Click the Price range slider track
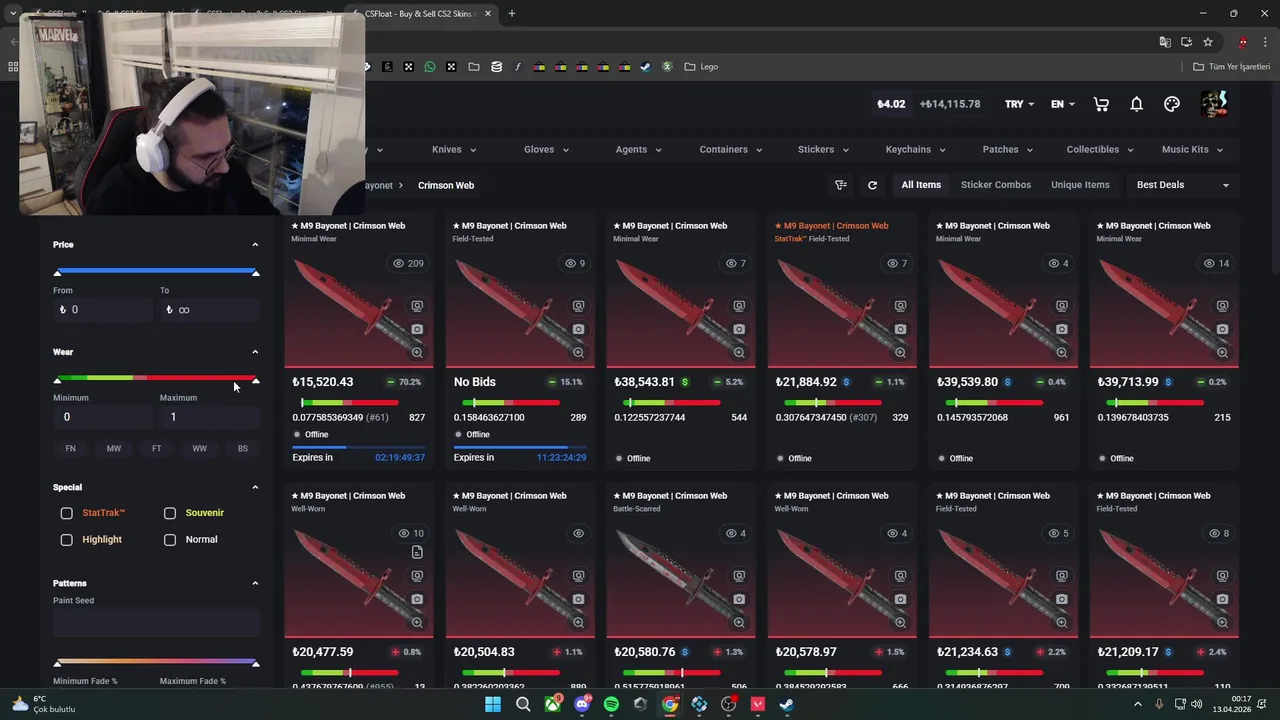1280x720 pixels. coord(156,271)
